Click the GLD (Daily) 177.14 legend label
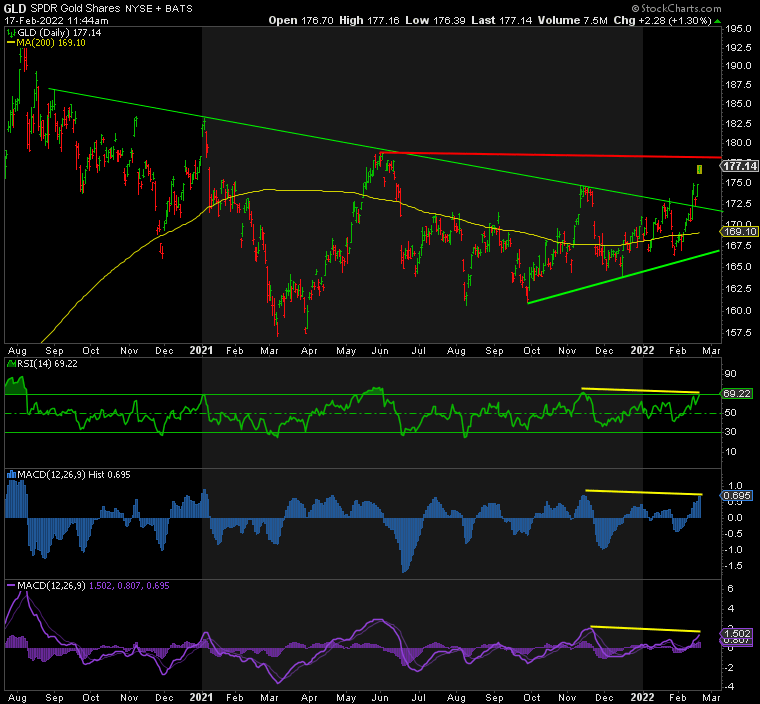 coord(60,32)
